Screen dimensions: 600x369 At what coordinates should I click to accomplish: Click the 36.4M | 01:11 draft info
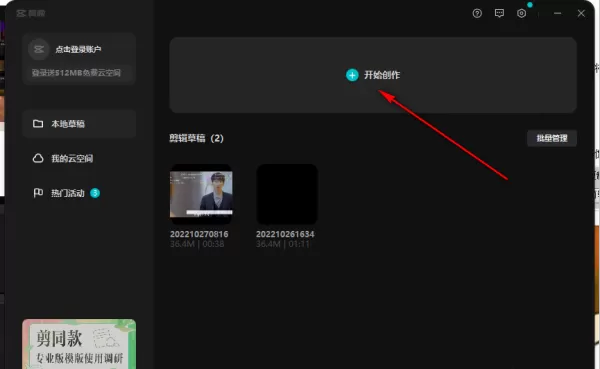pos(283,244)
